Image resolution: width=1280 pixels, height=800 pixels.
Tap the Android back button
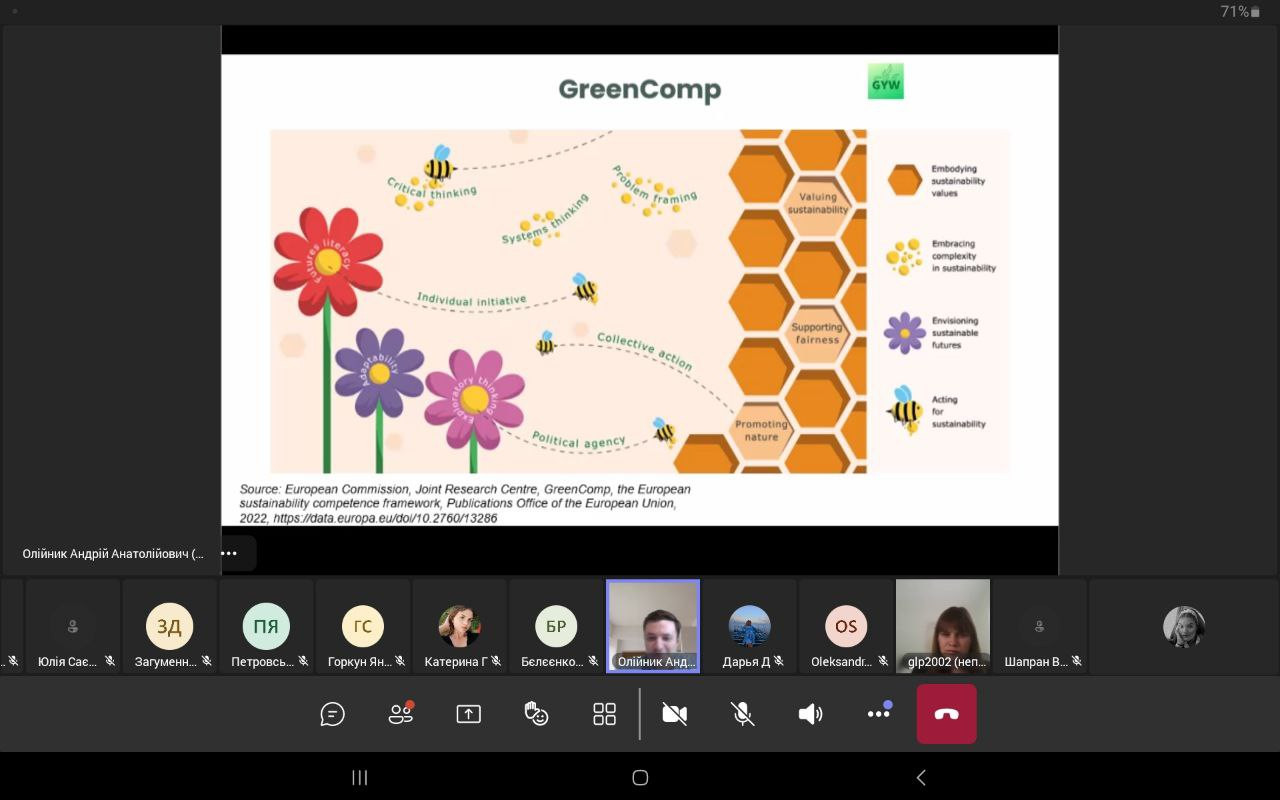tap(921, 777)
